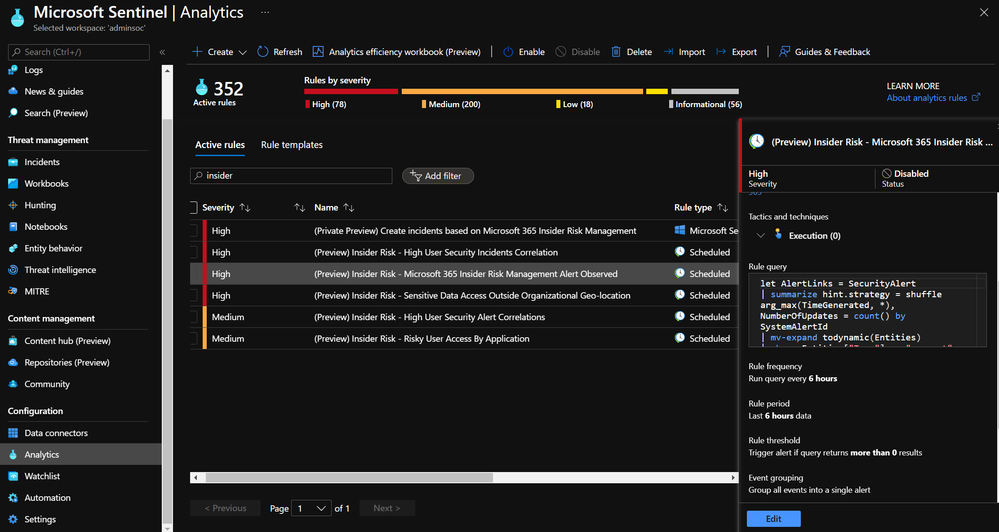Open Data connectors icon
The image size is (999, 532).
pos(13,433)
